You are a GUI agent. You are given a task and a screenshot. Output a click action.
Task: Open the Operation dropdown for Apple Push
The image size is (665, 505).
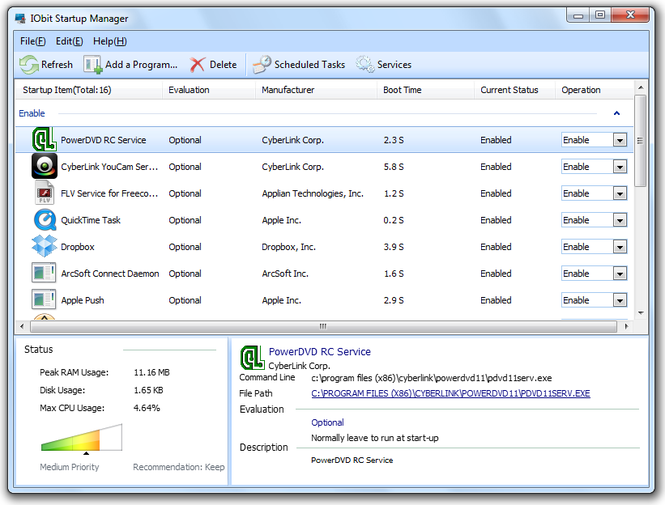[x=620, y=300]
